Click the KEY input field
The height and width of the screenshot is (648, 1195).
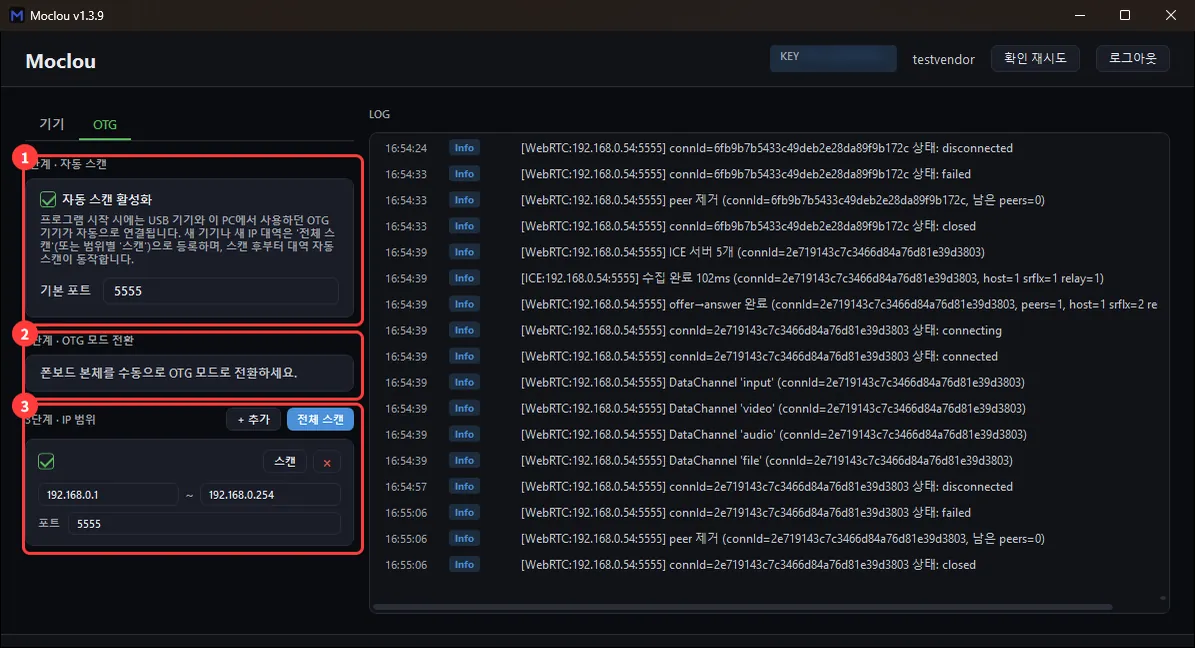coord(833,59)
